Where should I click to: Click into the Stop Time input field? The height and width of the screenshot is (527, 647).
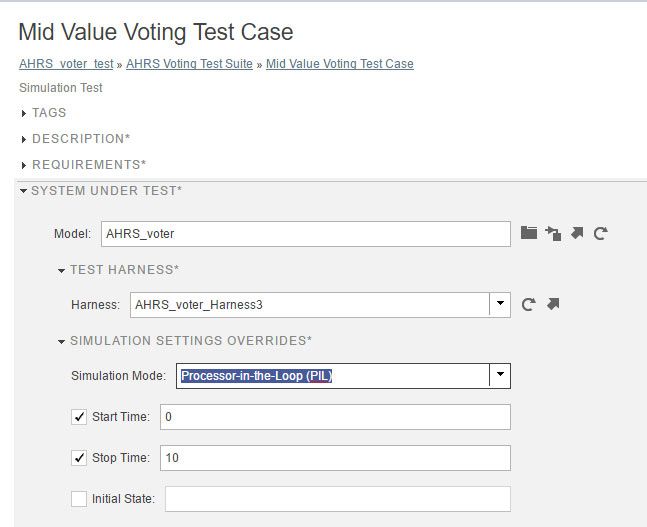(335, 458)
